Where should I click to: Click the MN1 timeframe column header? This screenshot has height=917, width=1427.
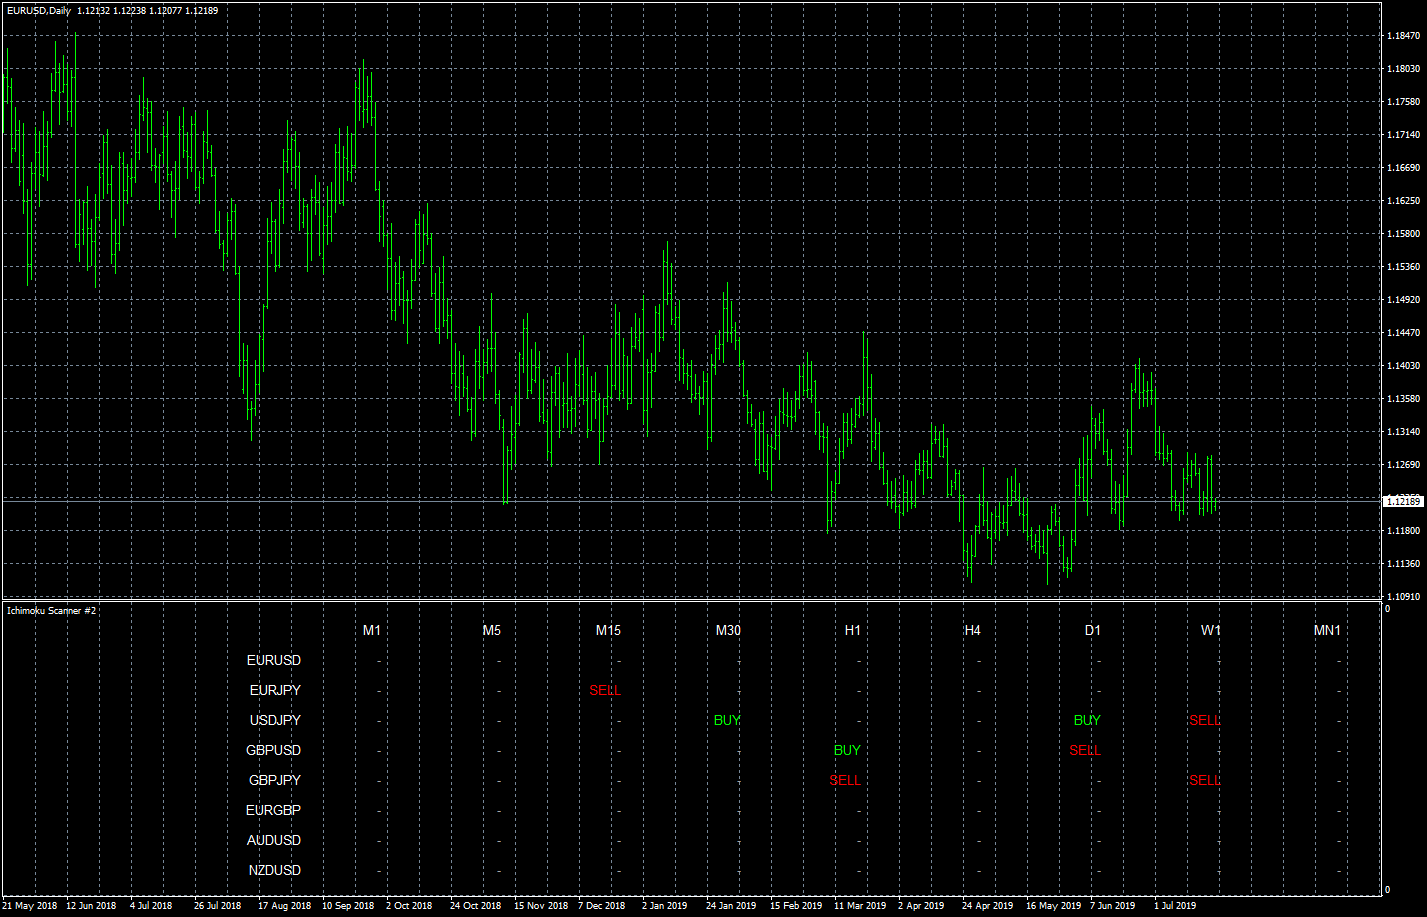pyautogui.click(x=1327, y=630)
